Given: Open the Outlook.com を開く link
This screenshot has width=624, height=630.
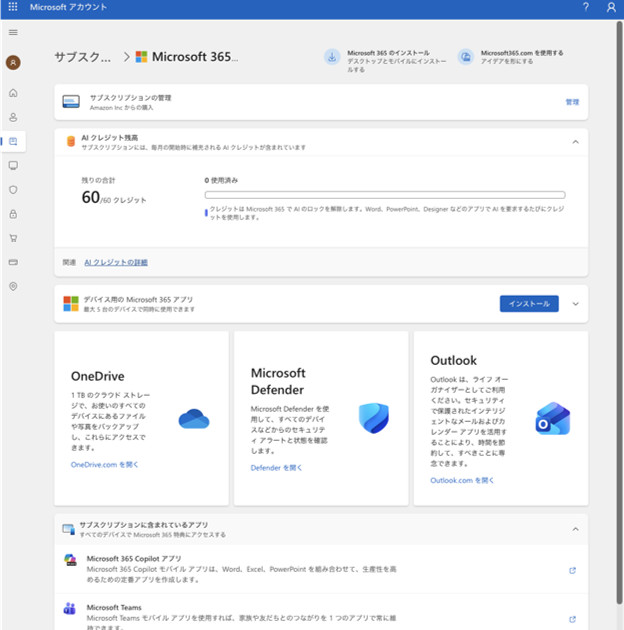Looking at the screenshot, I should tap(462, 480).
